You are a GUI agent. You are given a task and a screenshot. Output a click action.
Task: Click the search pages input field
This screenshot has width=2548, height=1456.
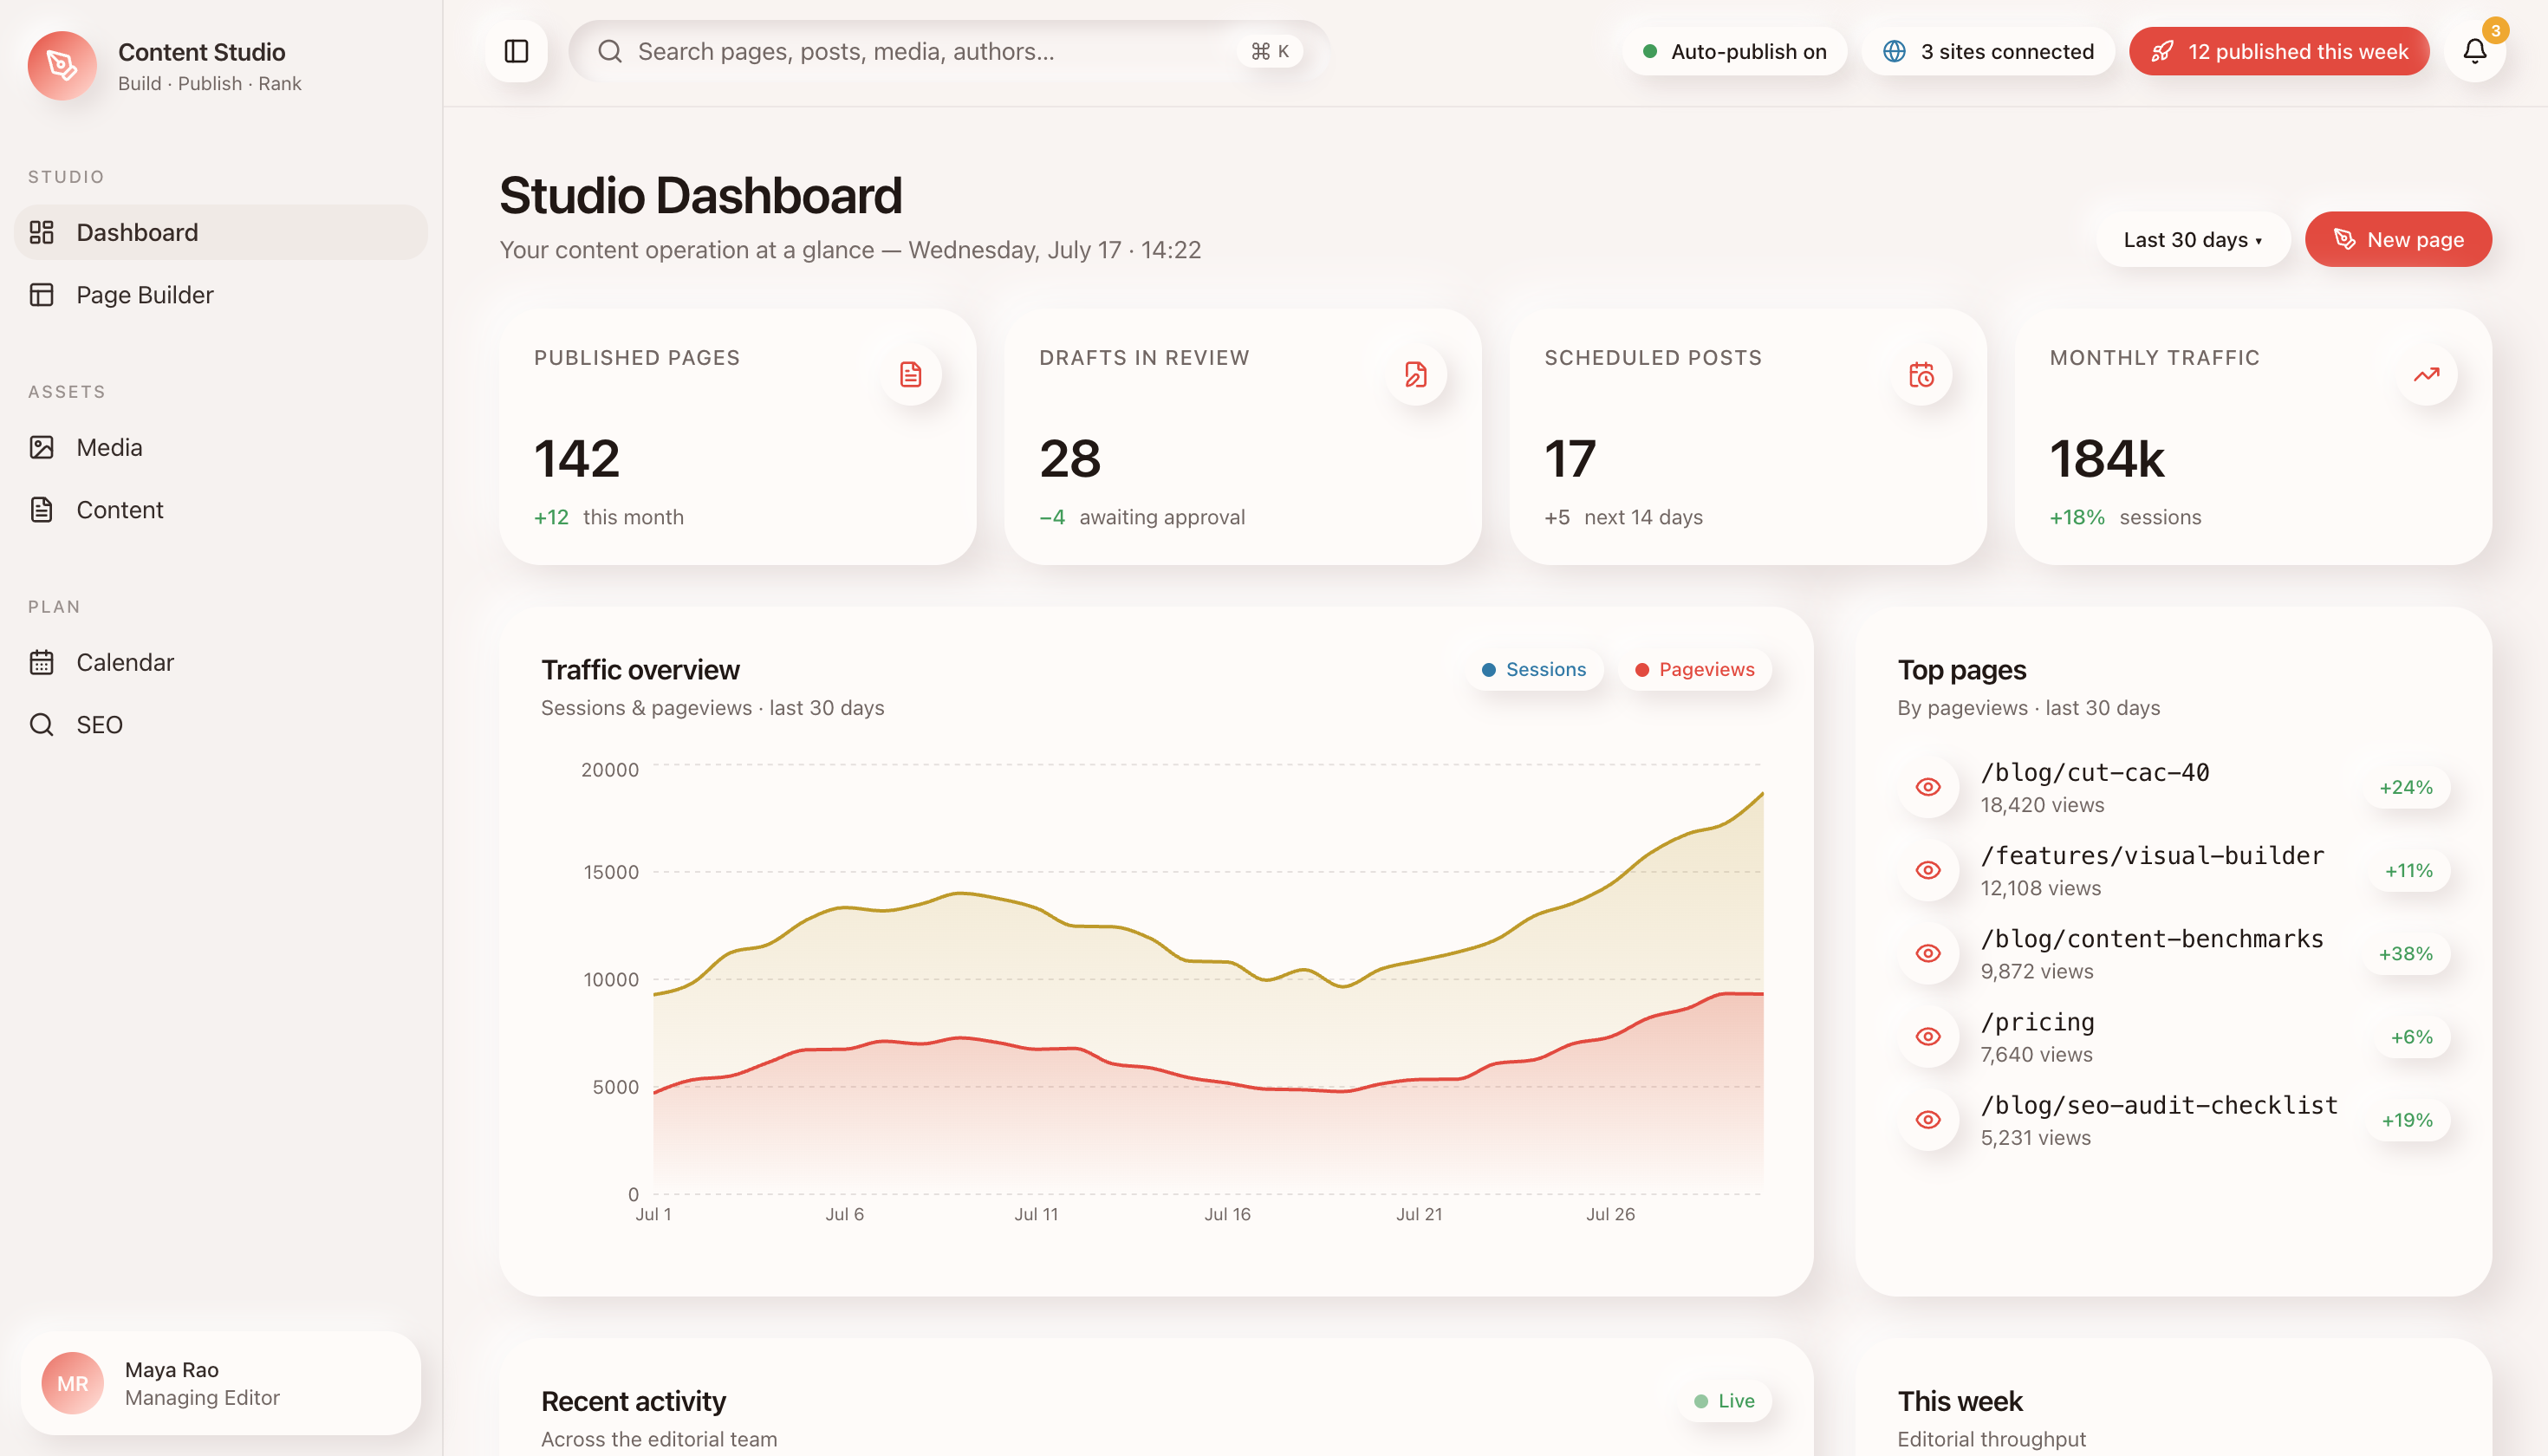(x=948, y=51)
